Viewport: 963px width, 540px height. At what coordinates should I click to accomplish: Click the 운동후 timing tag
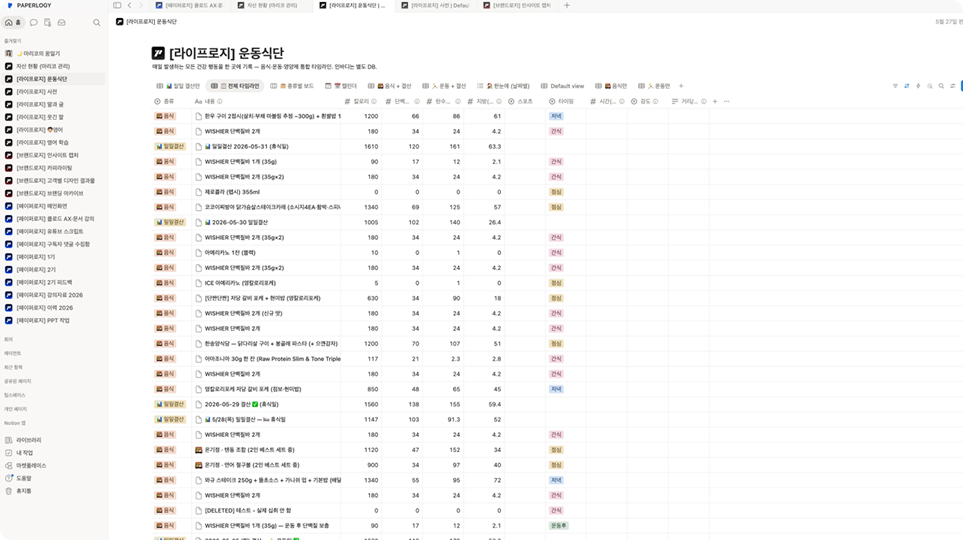point(558,526)
